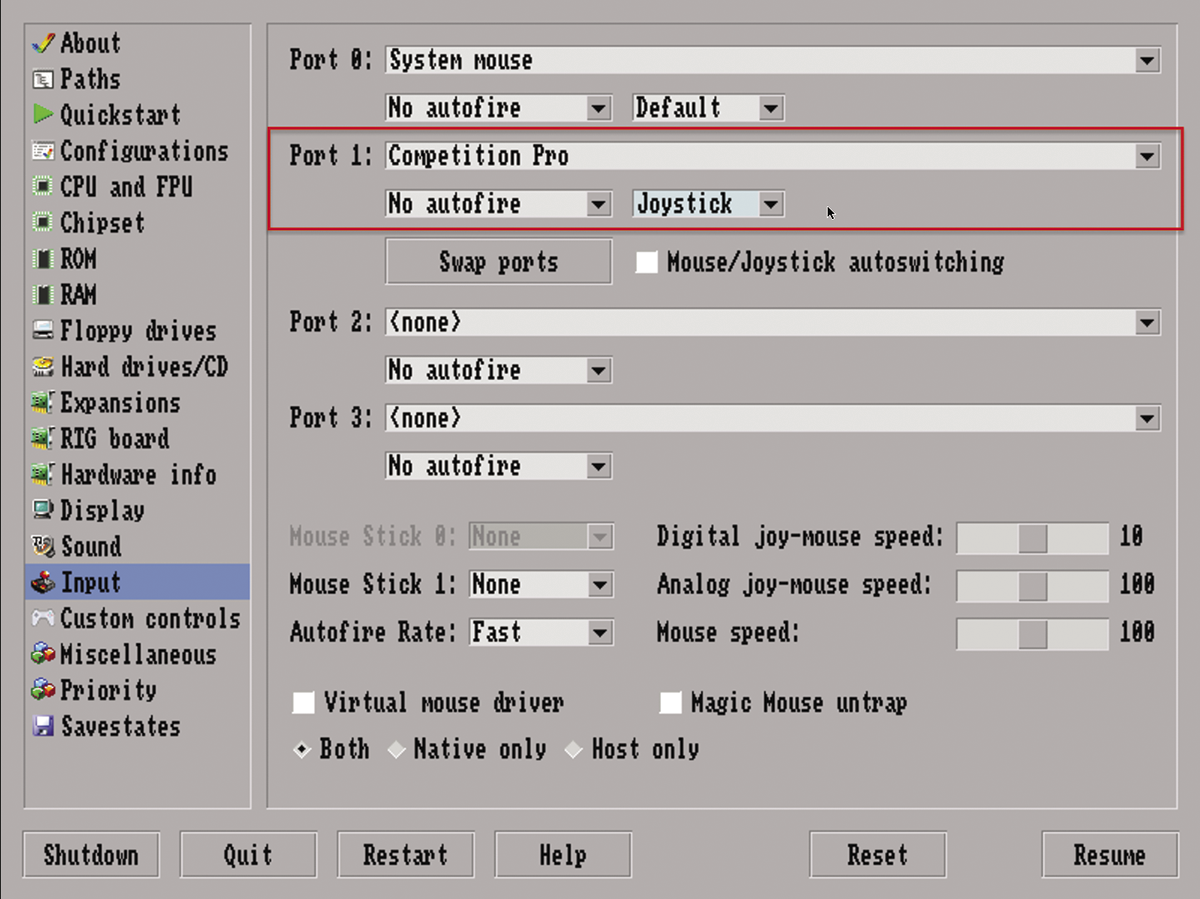This screenshot has width=1200, height=899.
Task: Go to the Savestates section label
Action: pos(120,727)
